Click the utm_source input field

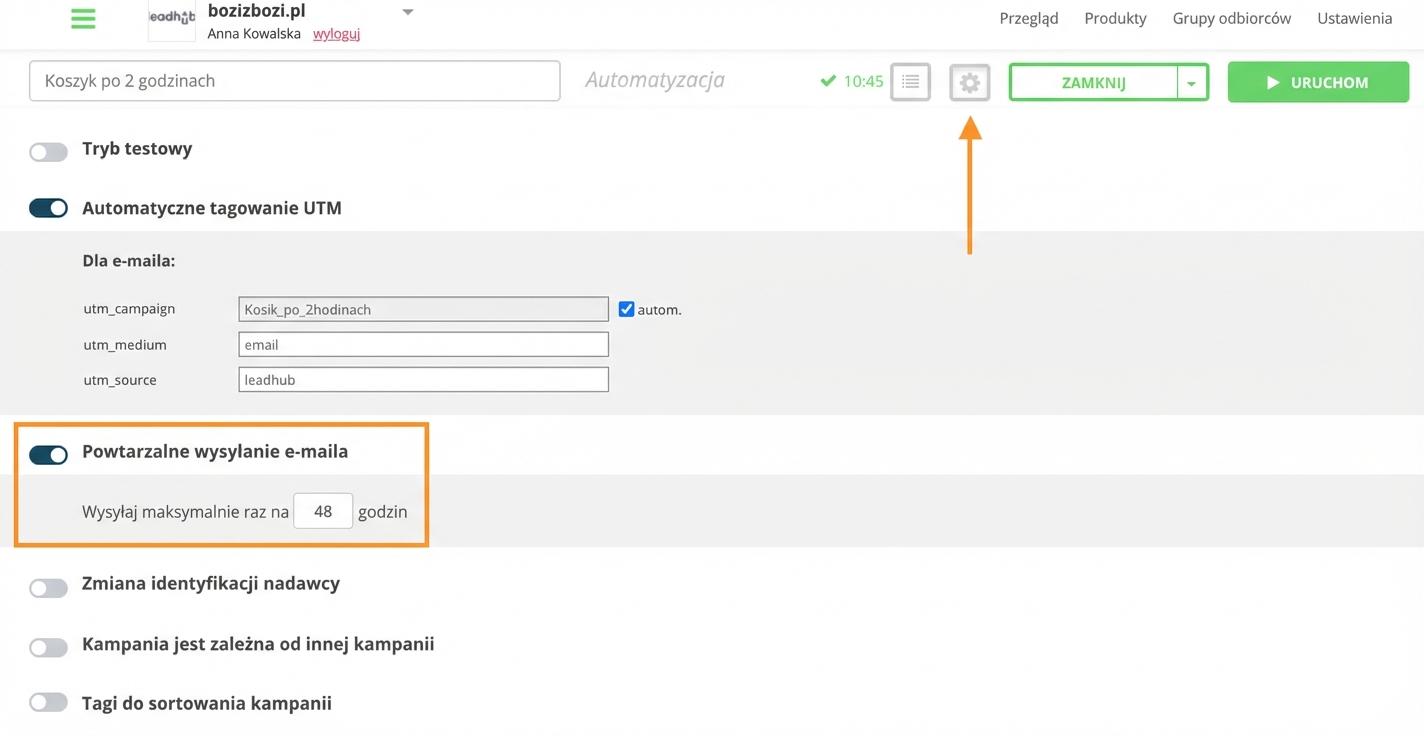point(423,379)
